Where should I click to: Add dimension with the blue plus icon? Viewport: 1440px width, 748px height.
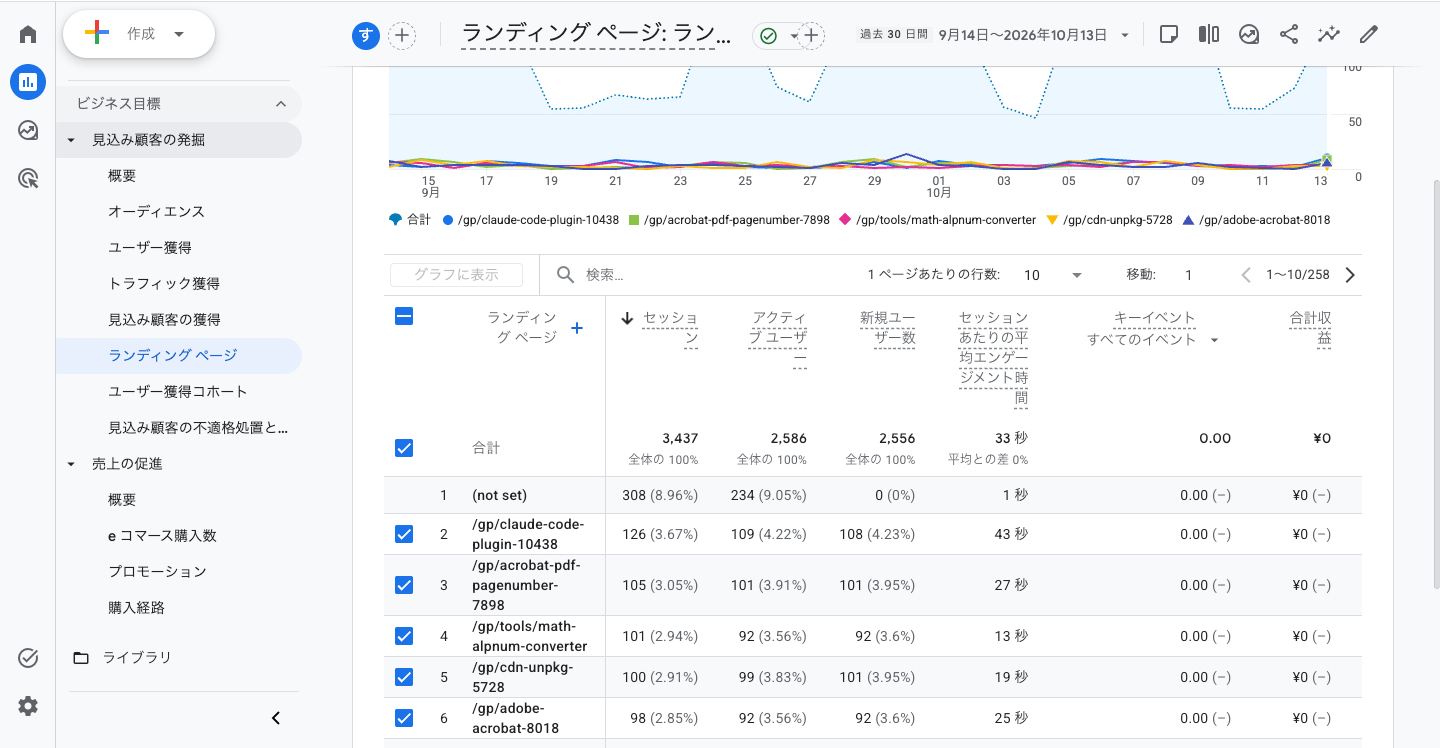(576, 328)
